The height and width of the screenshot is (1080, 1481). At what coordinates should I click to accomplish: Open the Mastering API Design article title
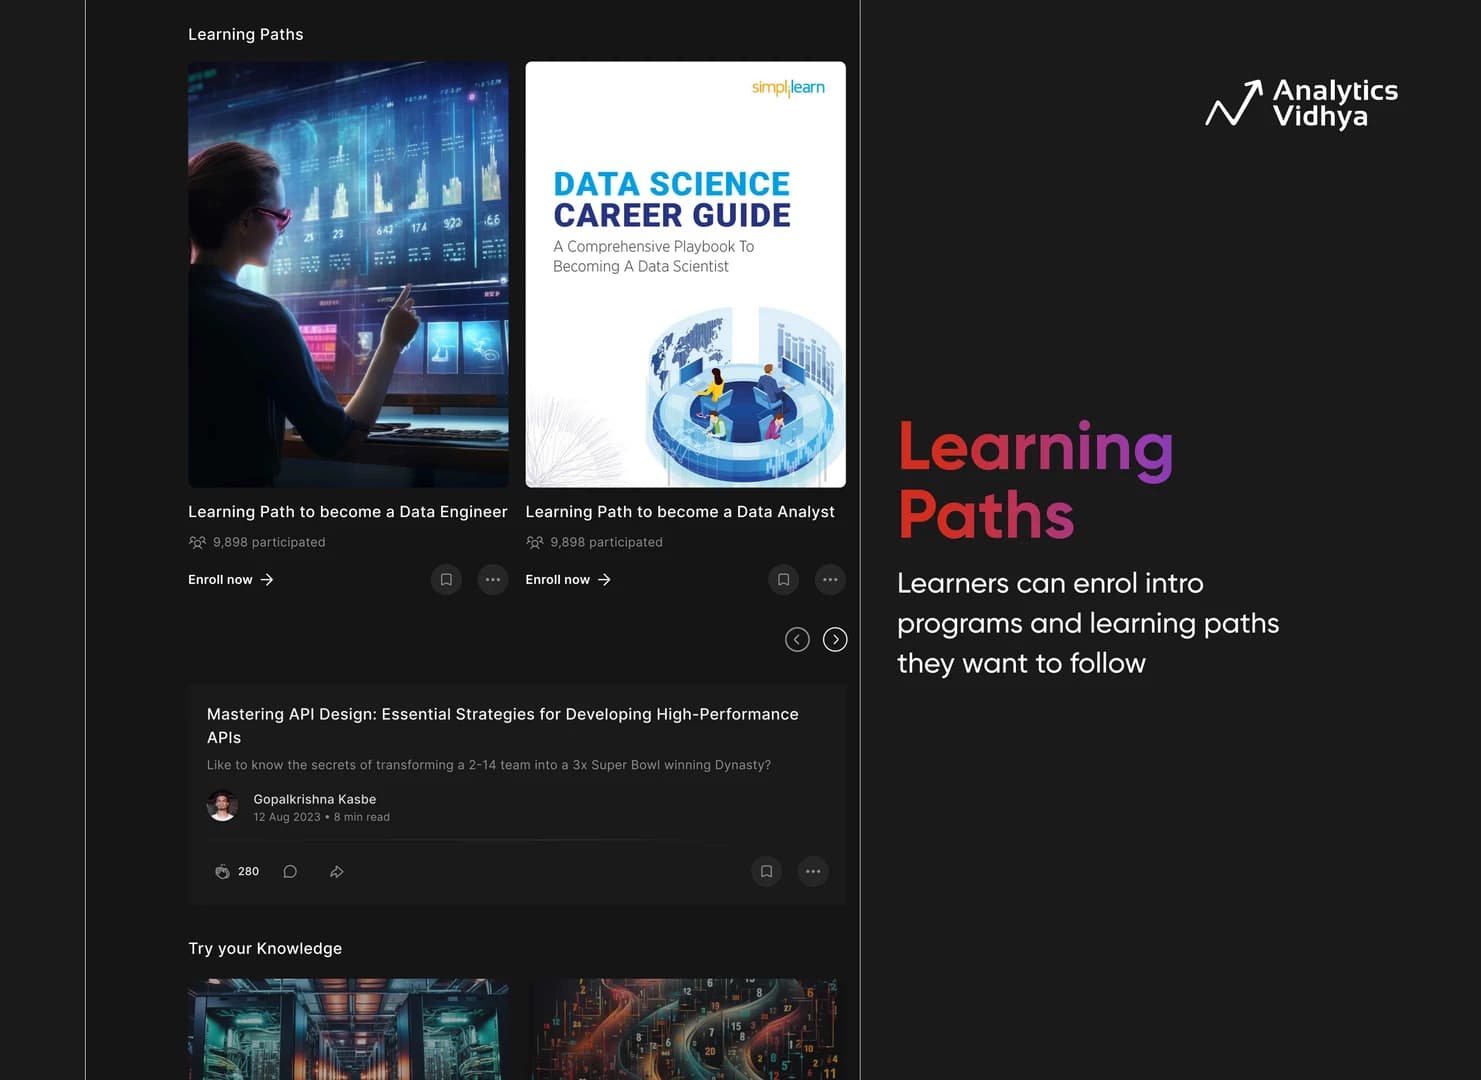click(x=503, y=726)
